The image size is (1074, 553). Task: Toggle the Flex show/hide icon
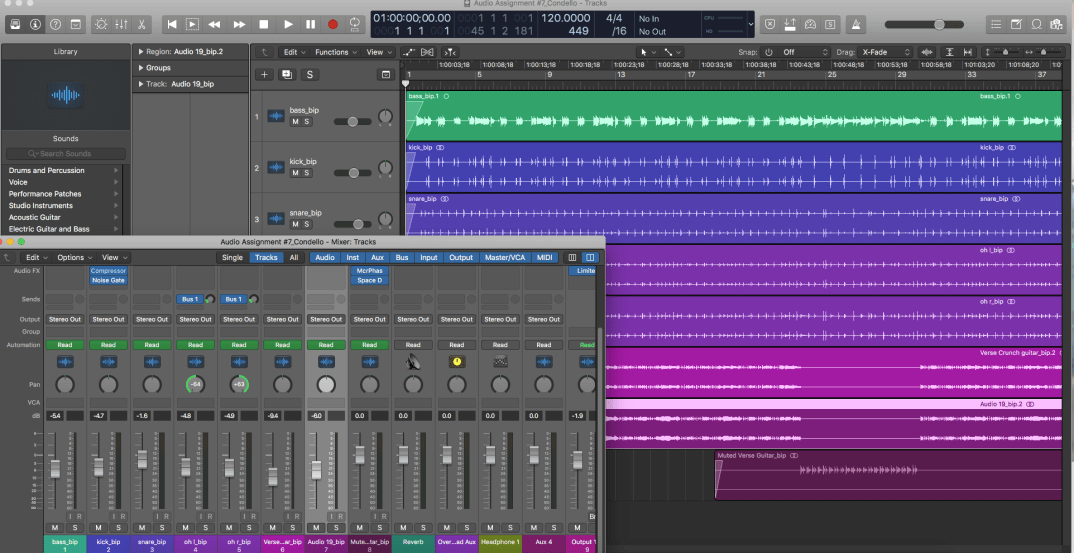click(x=428, y=52)
